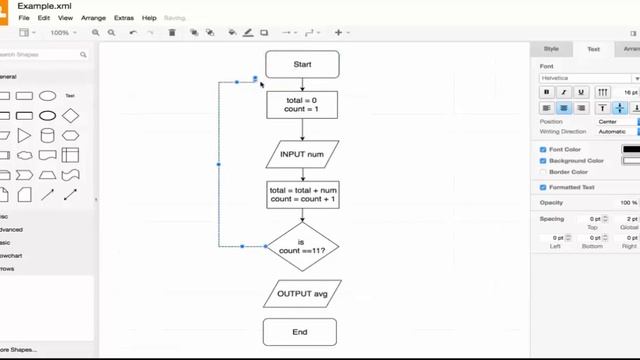
Task: Select the triangle shape in General palette
Action: (24, 136)
